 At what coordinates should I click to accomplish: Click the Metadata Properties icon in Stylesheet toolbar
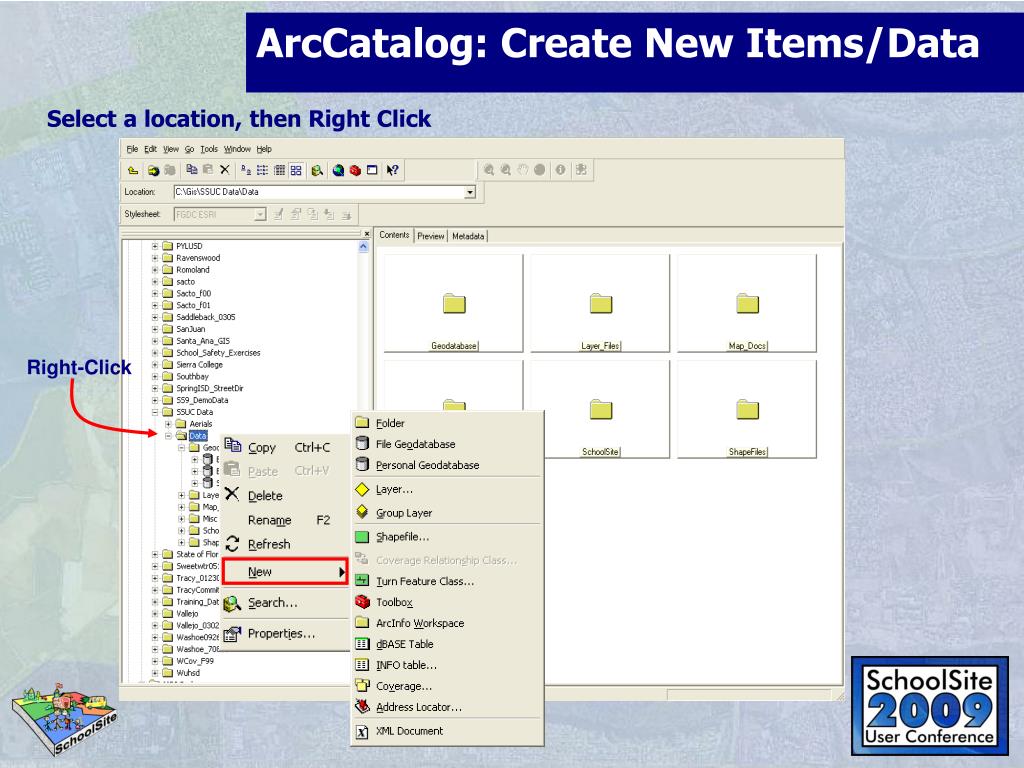pyautogui.click(x=296, y=214)
